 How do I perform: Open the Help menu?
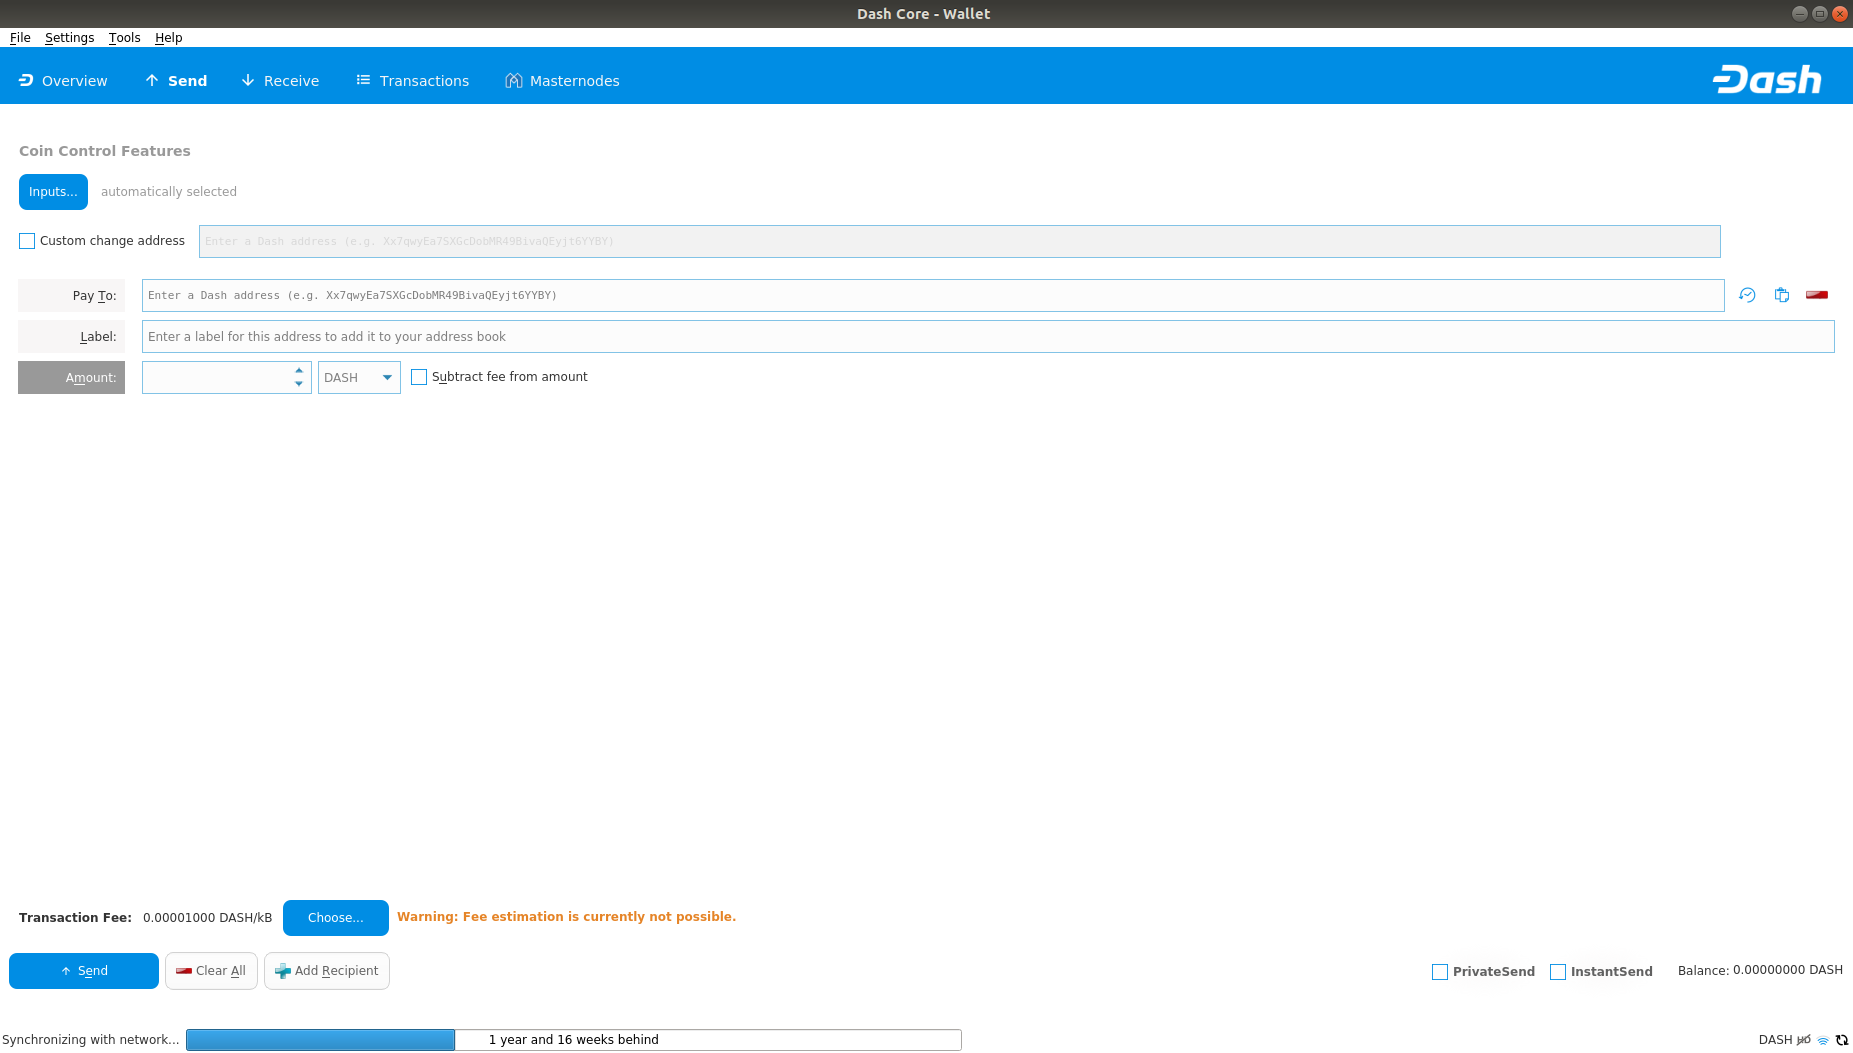click(169, 38)
